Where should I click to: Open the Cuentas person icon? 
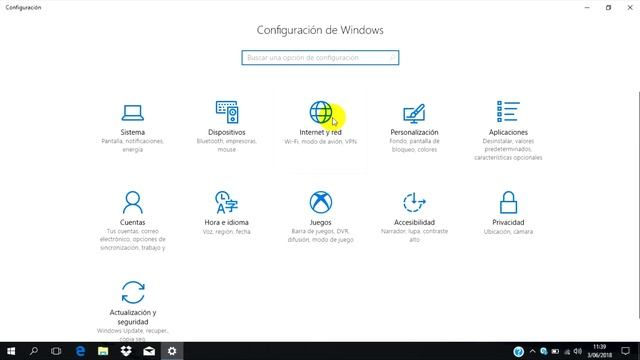pos(133,202)
